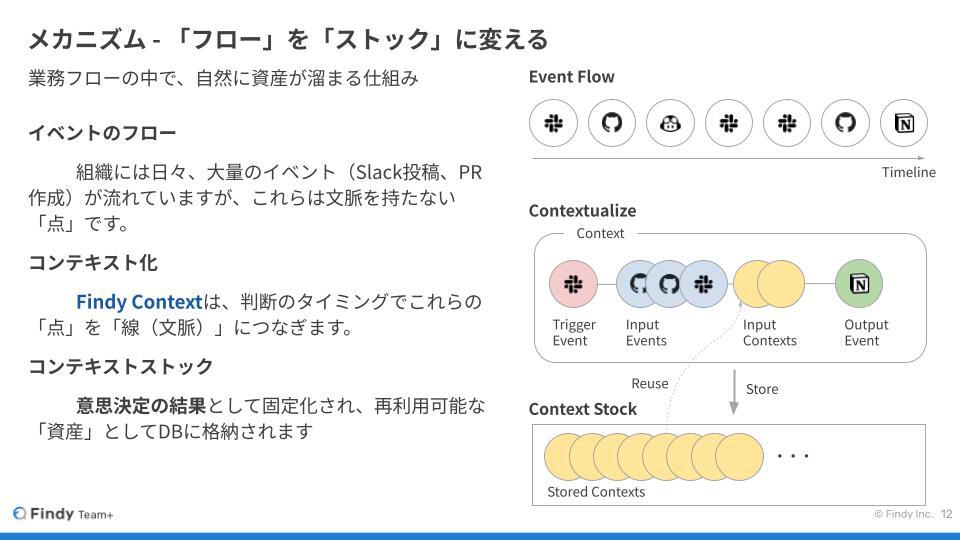This screenshot has height=540, width=960.
Task: Click the Context Stock heading
Action: (582, 409)
